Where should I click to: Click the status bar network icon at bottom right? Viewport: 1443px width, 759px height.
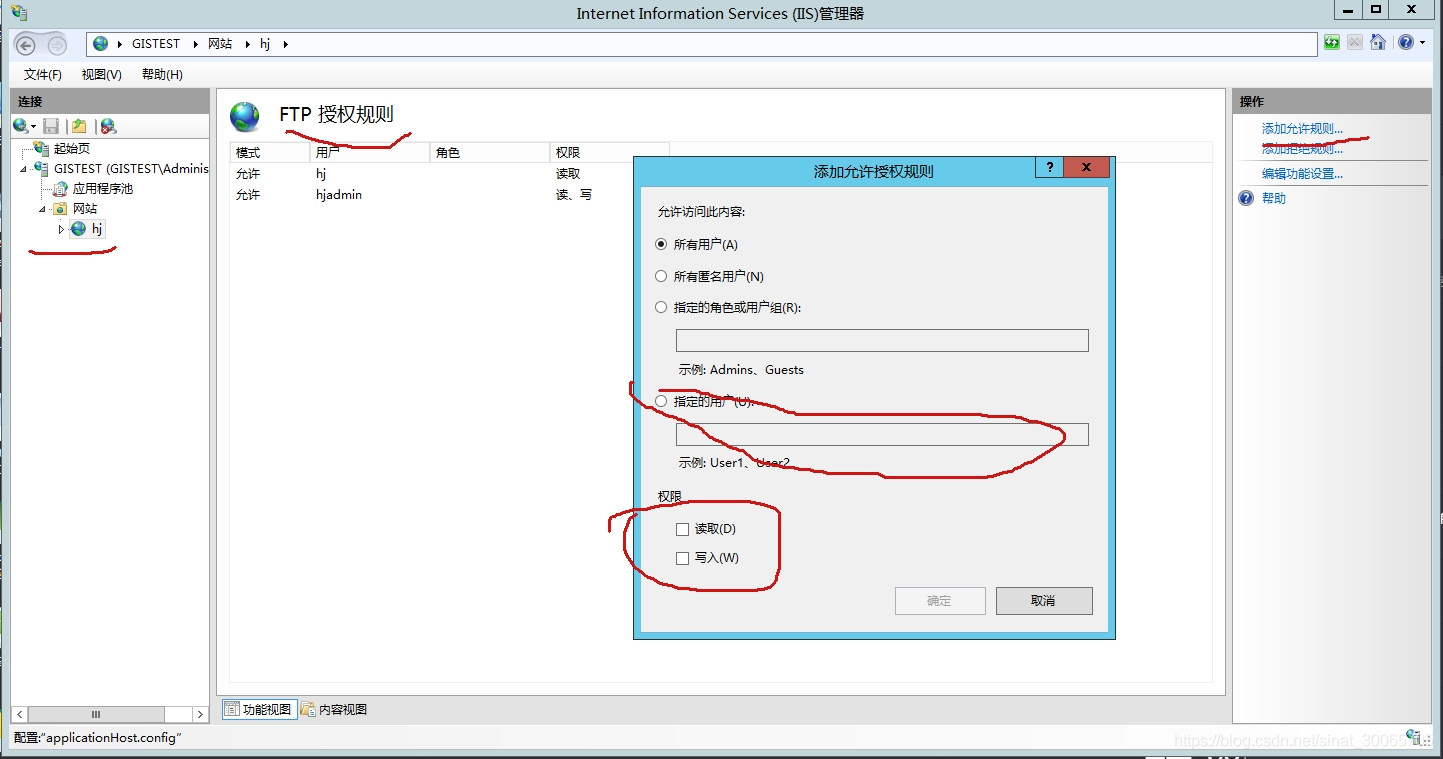[1414, 737]
